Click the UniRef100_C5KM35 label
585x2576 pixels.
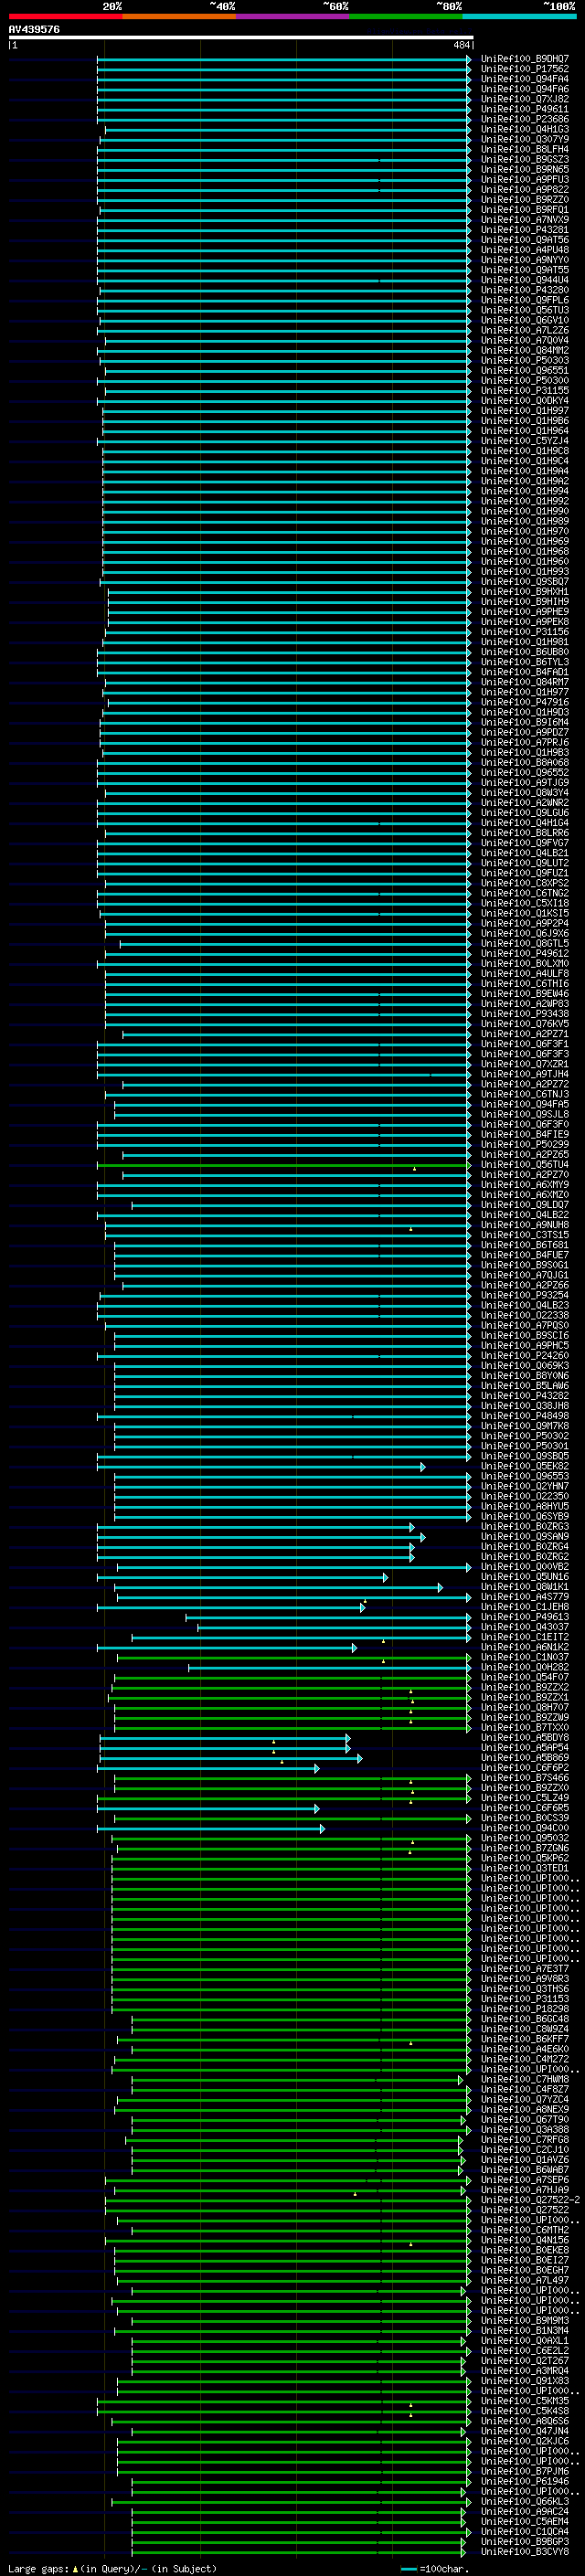click(x=524, y=2400)
